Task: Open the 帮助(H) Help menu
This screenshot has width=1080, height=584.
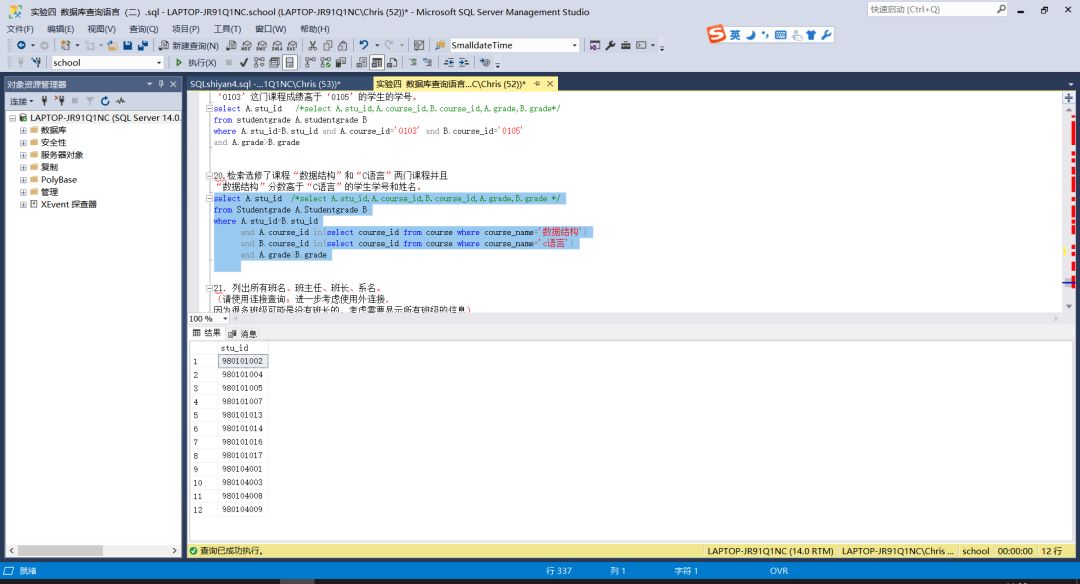Action: click(315, 29)
